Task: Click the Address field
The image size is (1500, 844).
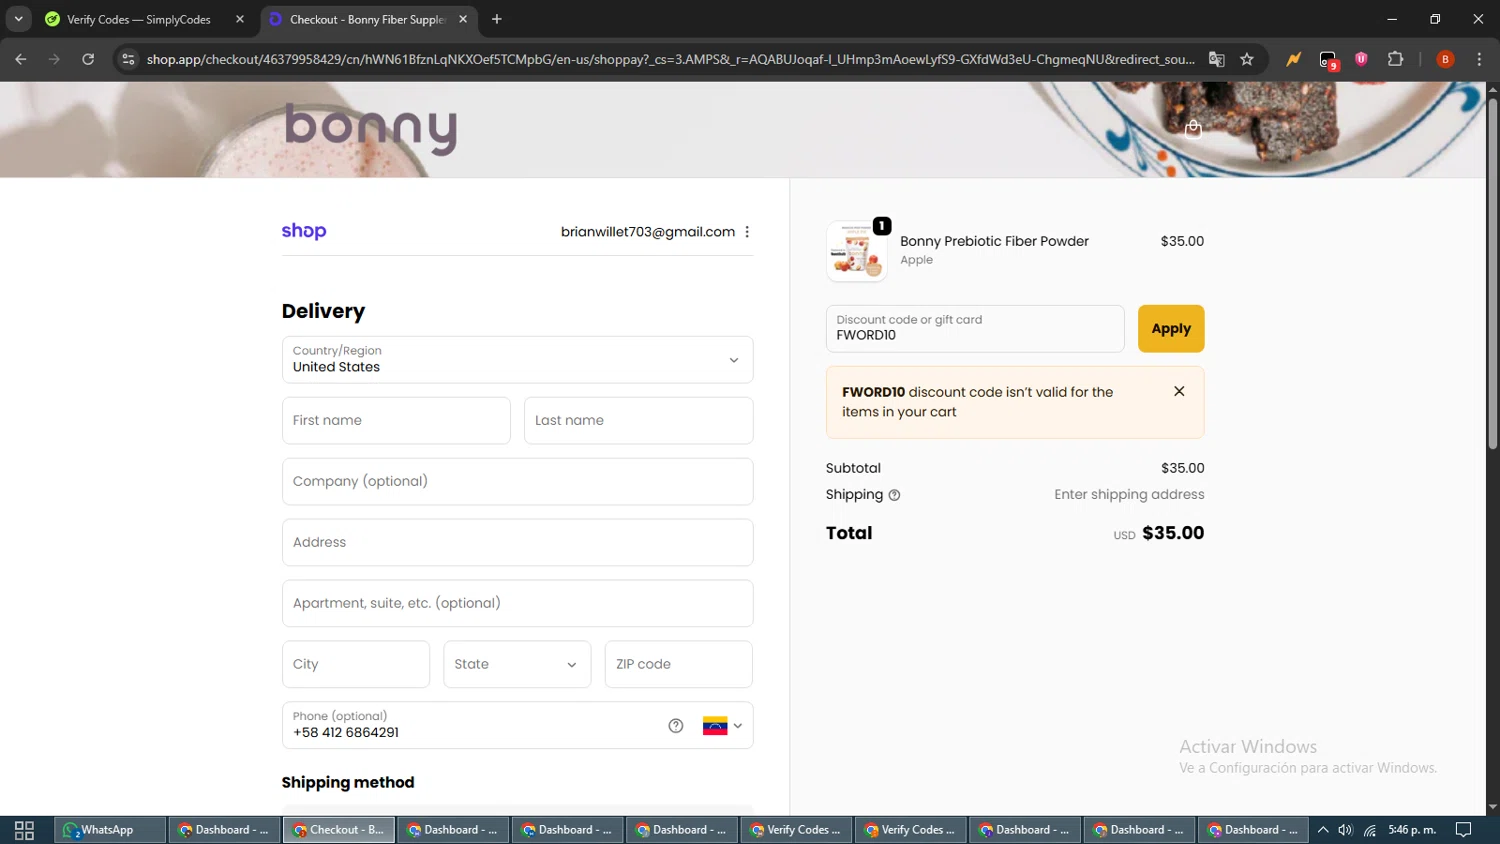Action: coord(517,543)
